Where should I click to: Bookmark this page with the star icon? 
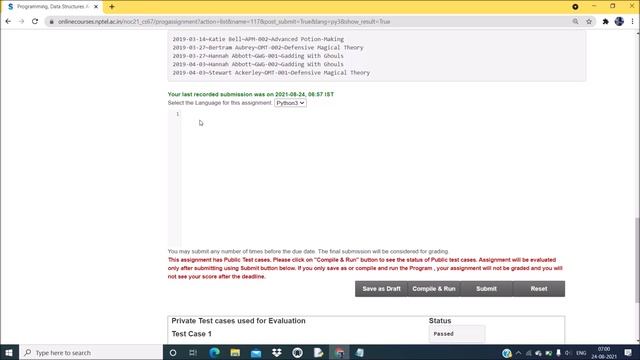[x=589, y=22]
